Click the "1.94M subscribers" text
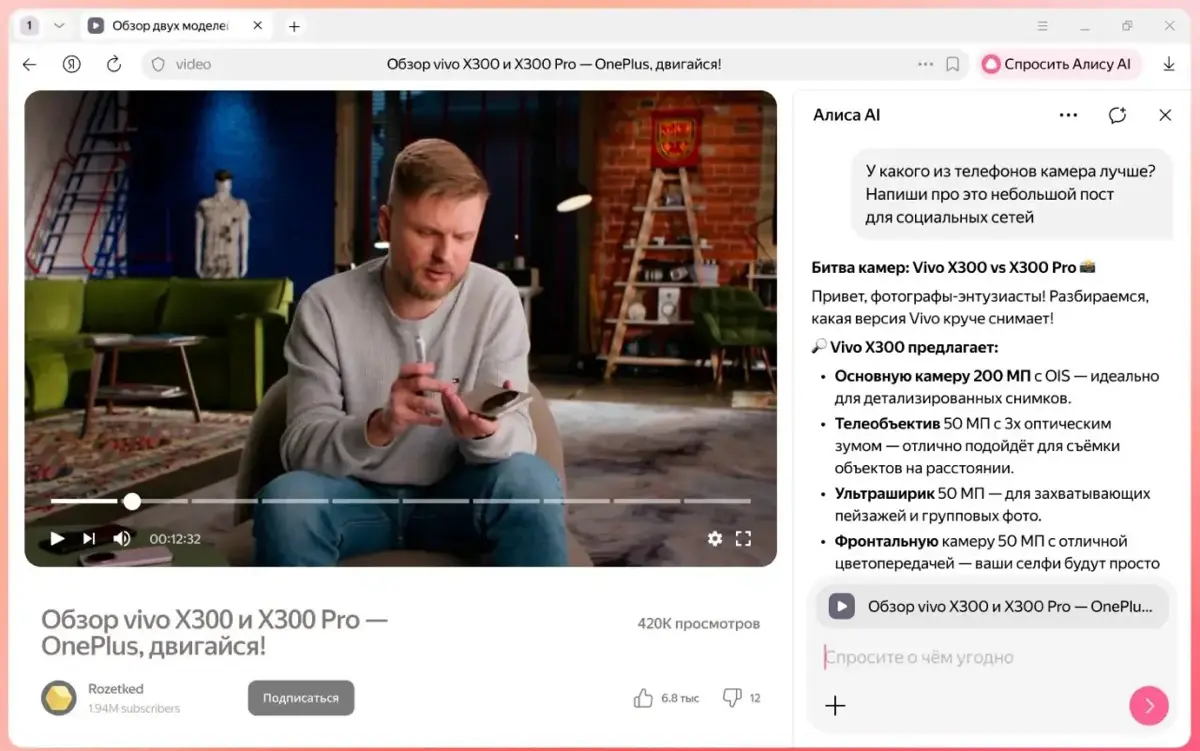The height and width of the screenshot is (751, 1200). (134, 709)
